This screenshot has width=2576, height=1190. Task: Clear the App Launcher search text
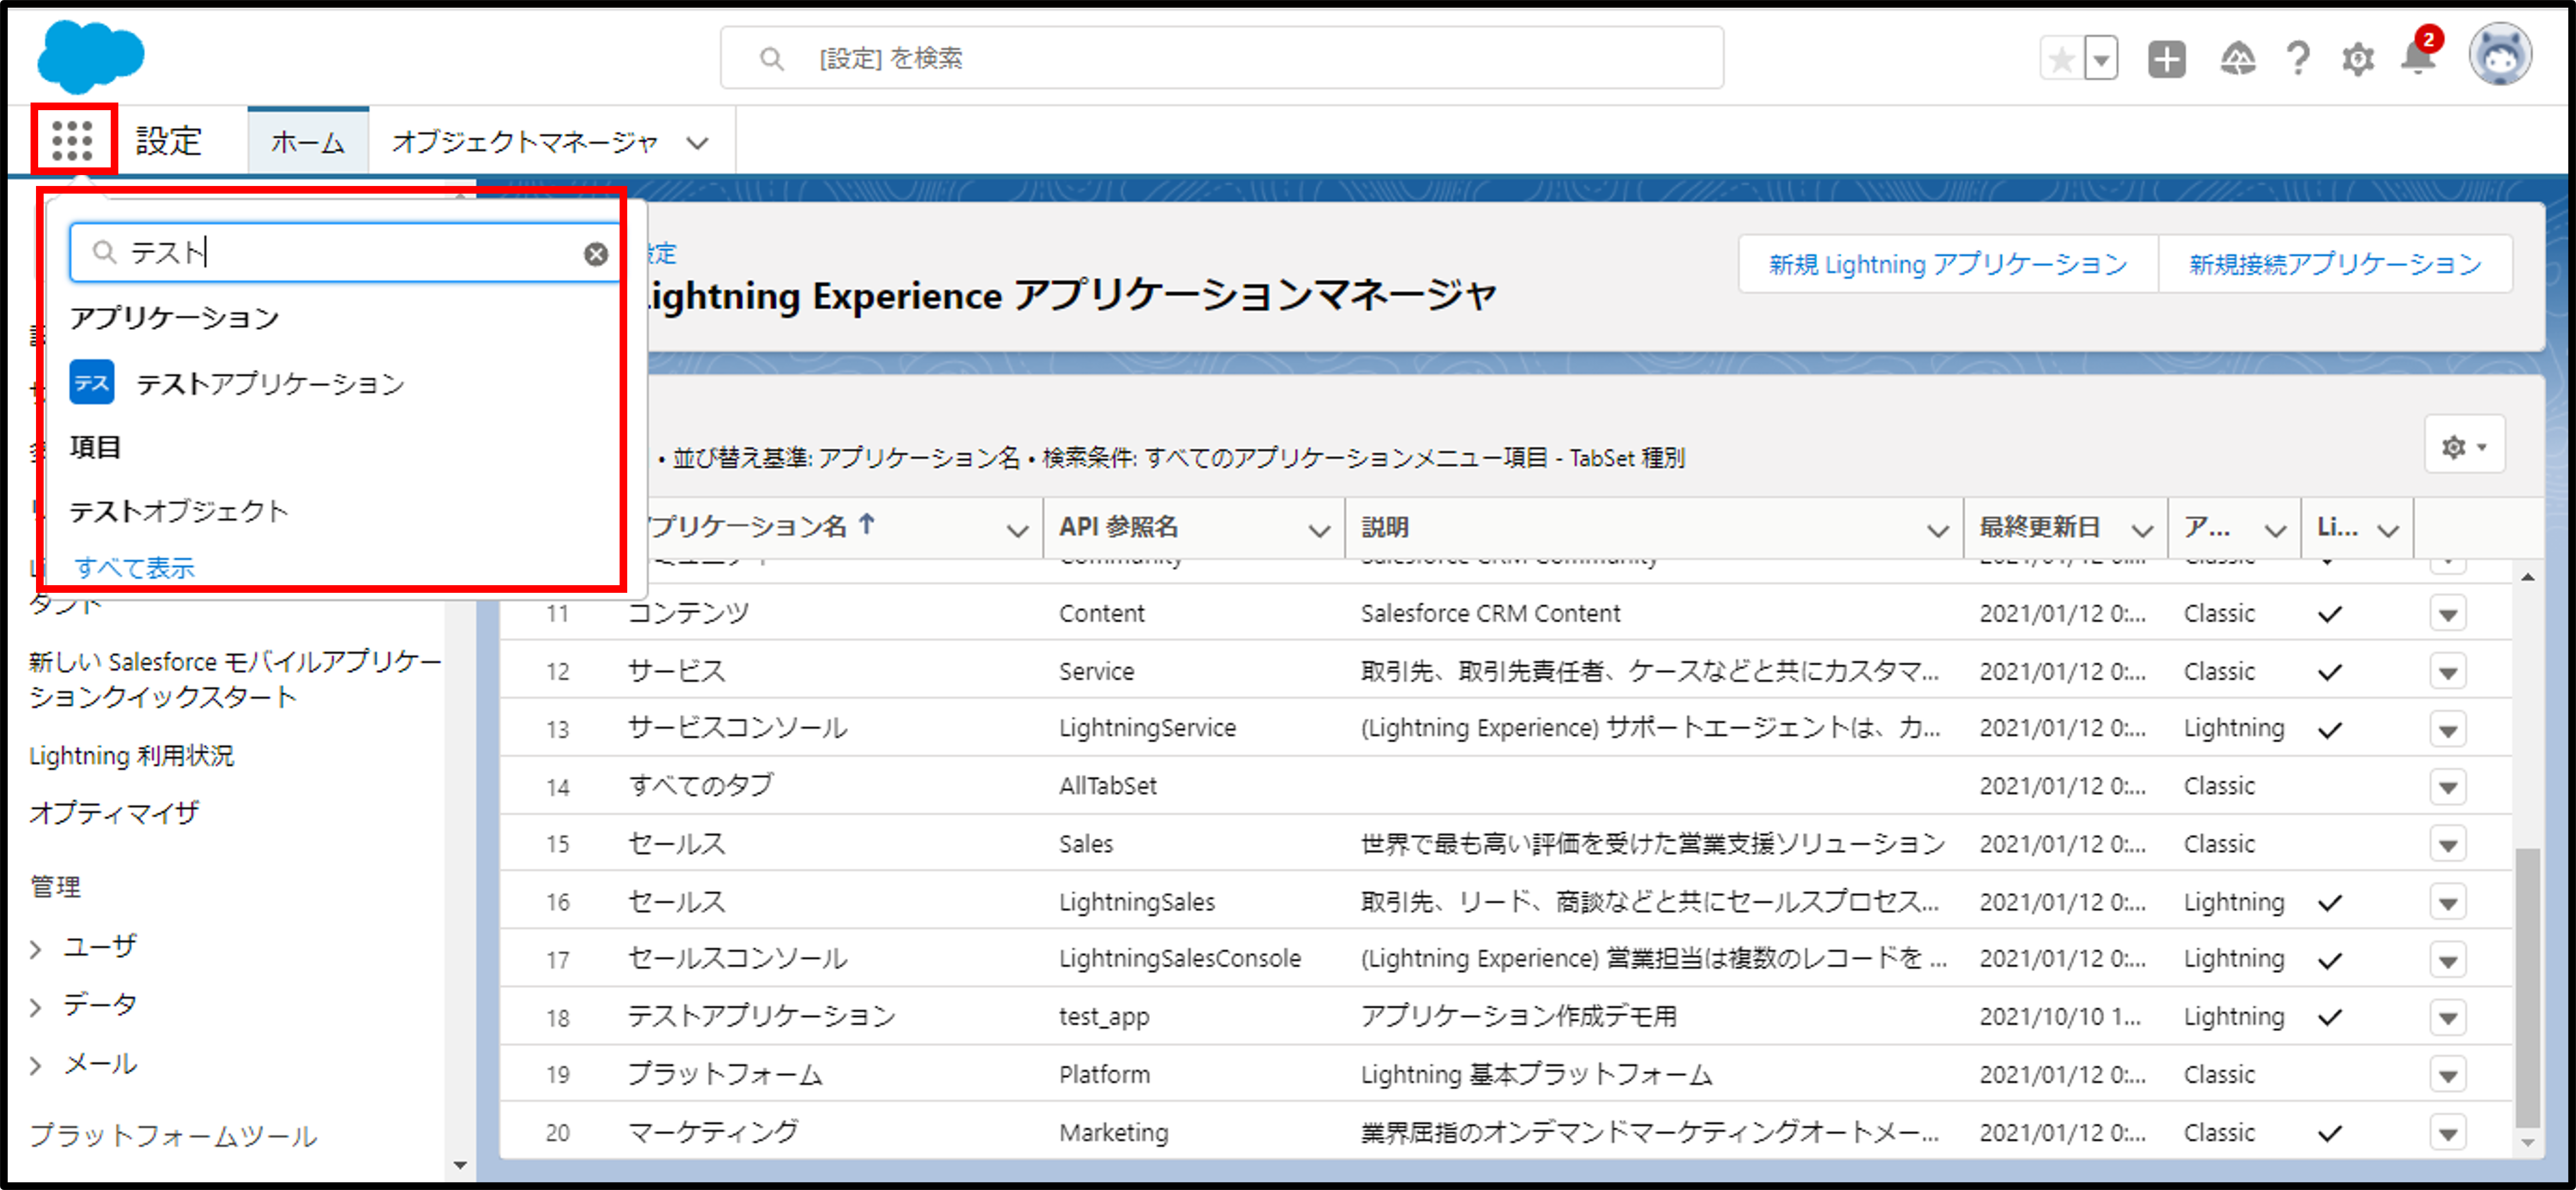[x=596, y=254]
